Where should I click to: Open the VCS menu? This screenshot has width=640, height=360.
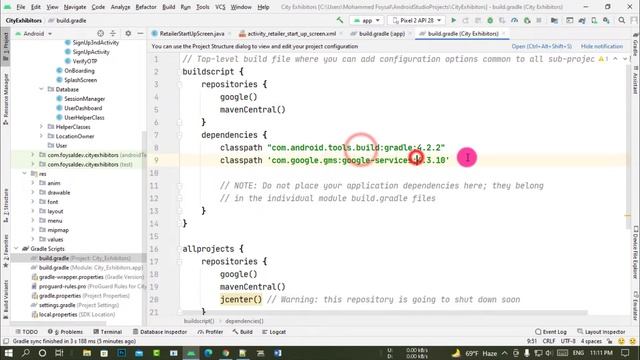[220, 7]
